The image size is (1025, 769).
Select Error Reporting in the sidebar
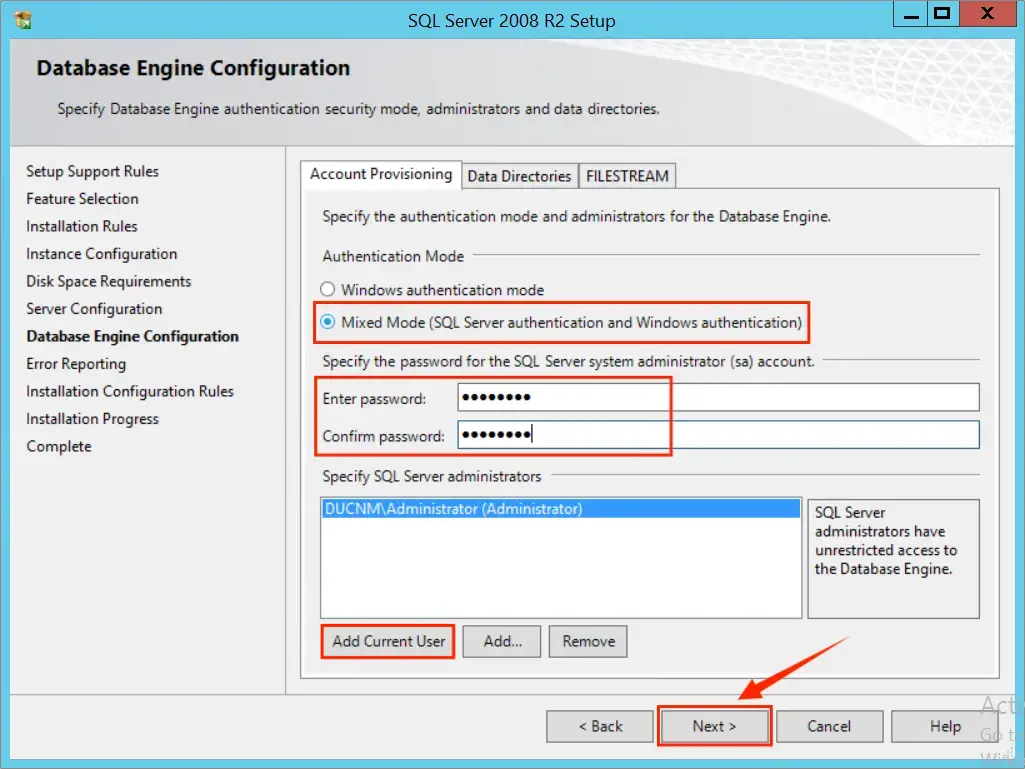(76, 364)
